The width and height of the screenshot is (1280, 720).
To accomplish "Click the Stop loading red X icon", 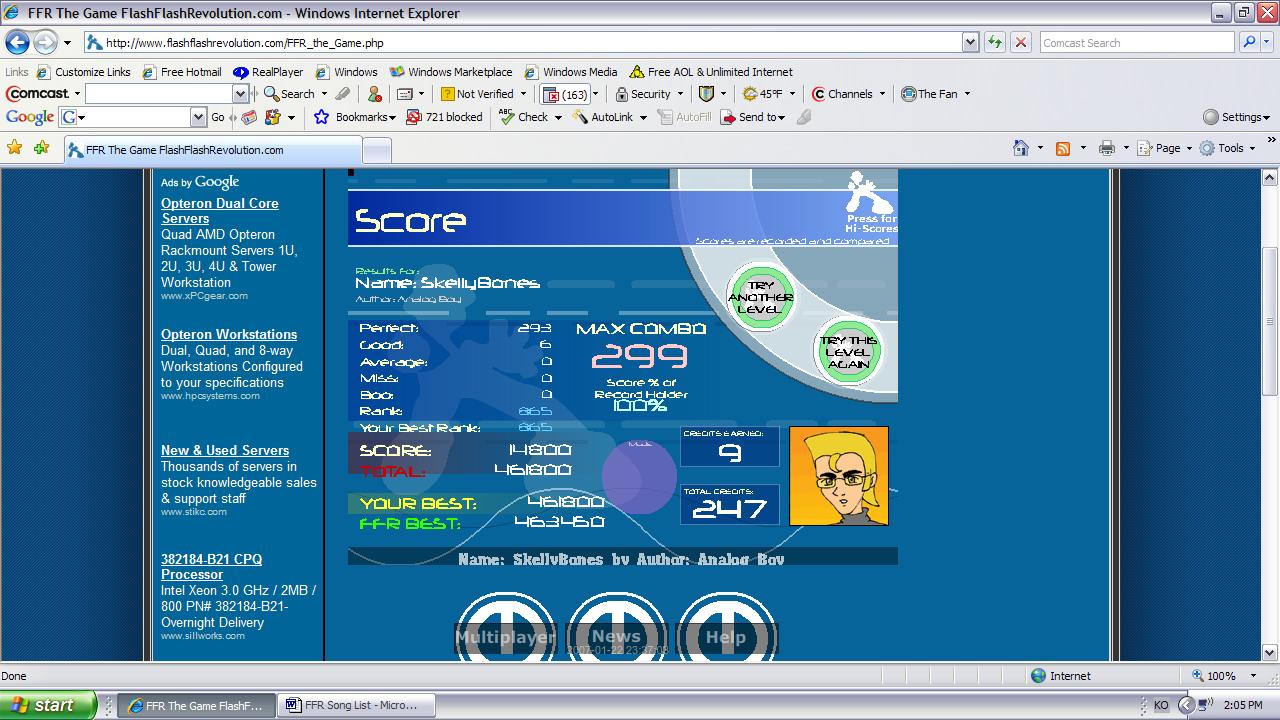I will pyautogui.click(x=1020, y=42).
